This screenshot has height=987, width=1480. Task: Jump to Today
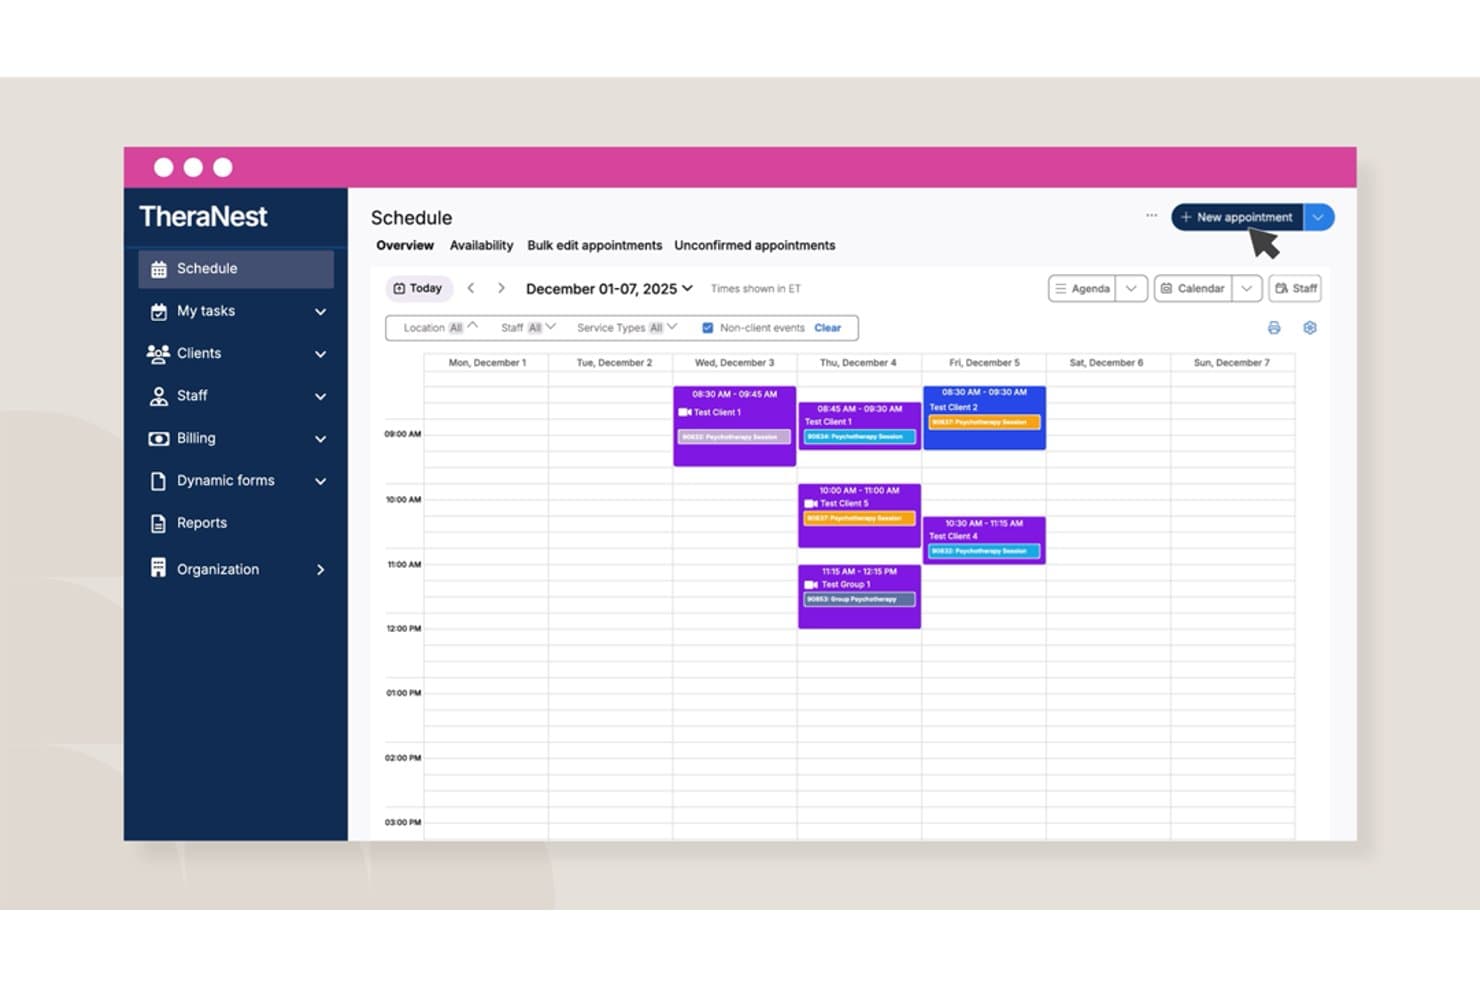[419, 289]
